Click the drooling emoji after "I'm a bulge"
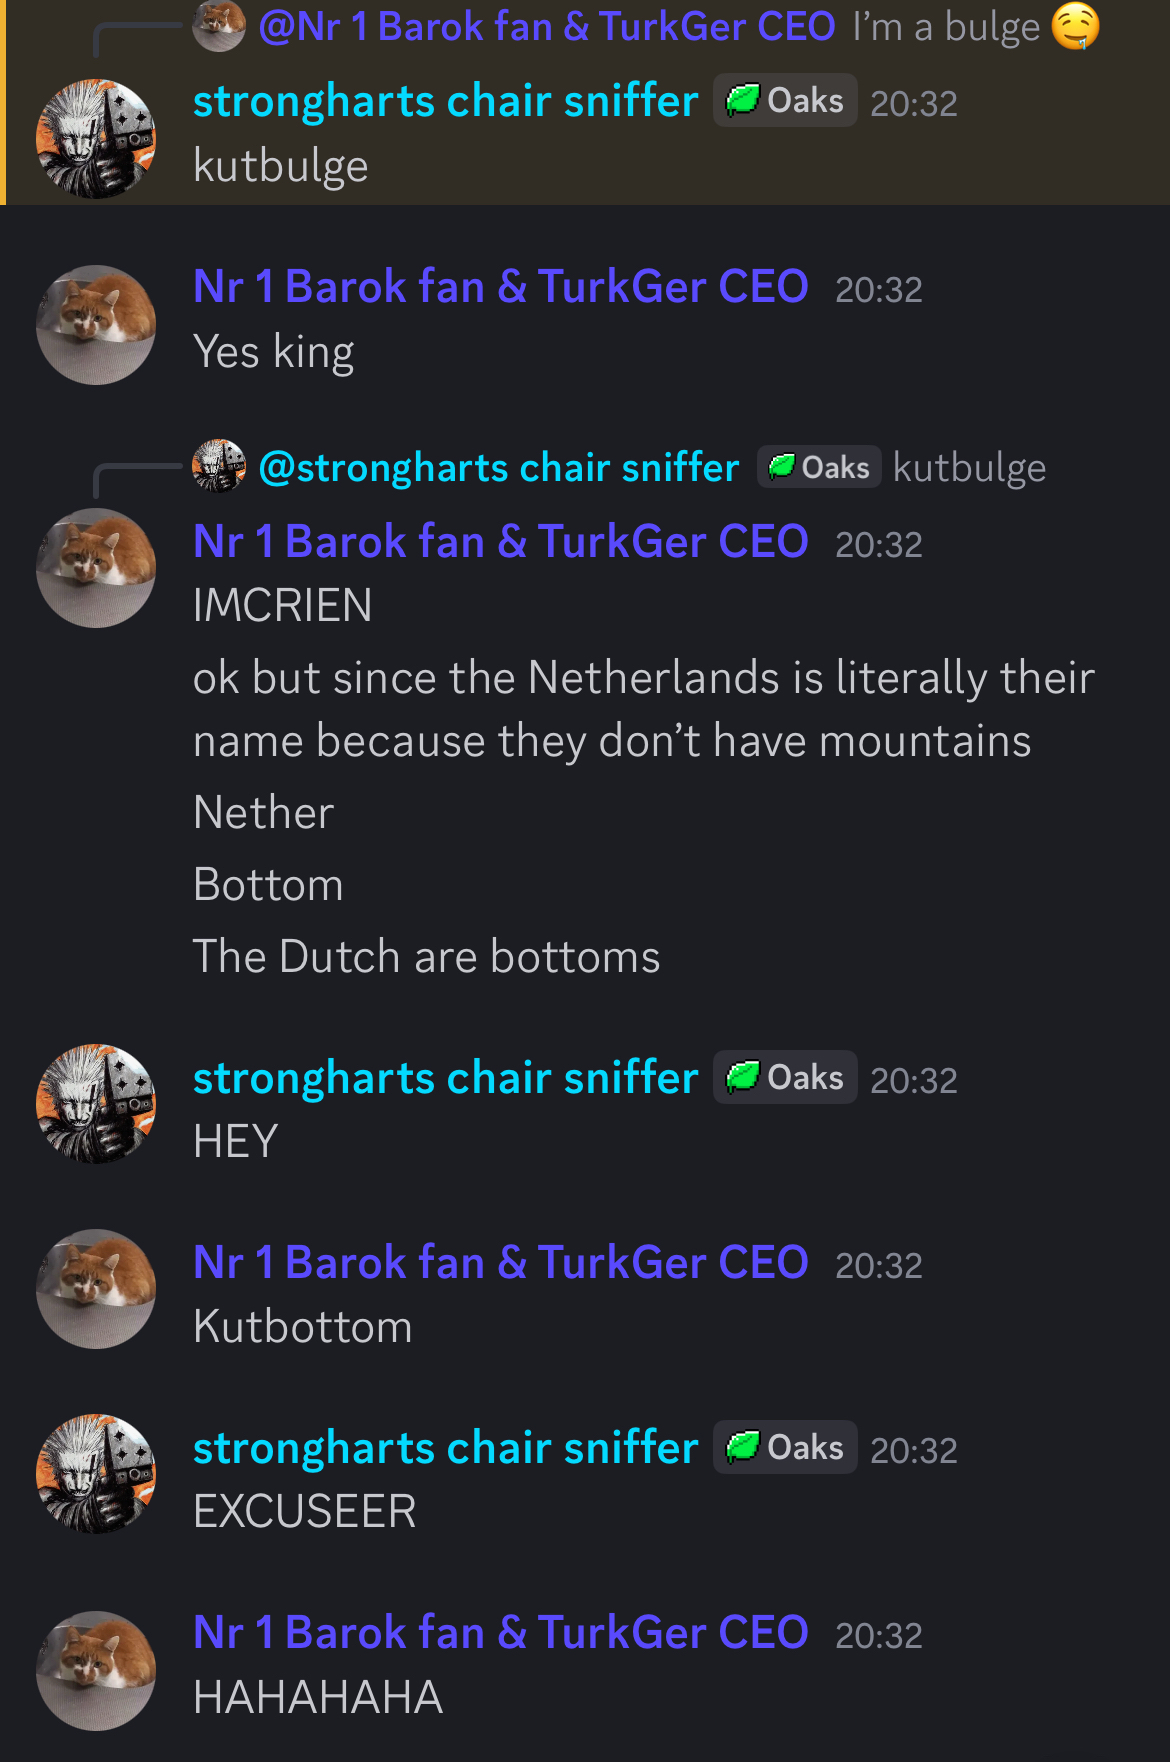The width and height of the screenshot is (1170, 1762). (x=1075, y=26)
